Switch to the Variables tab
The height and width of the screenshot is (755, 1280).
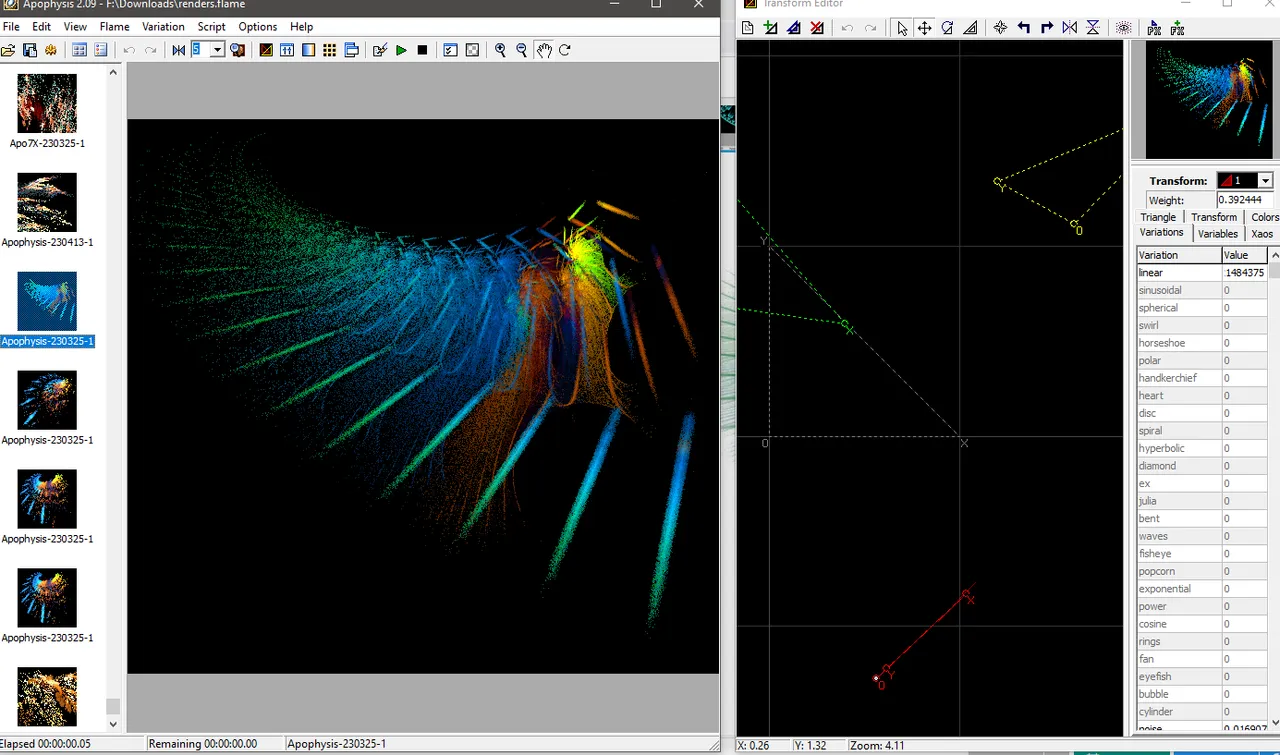[1218, 234]
